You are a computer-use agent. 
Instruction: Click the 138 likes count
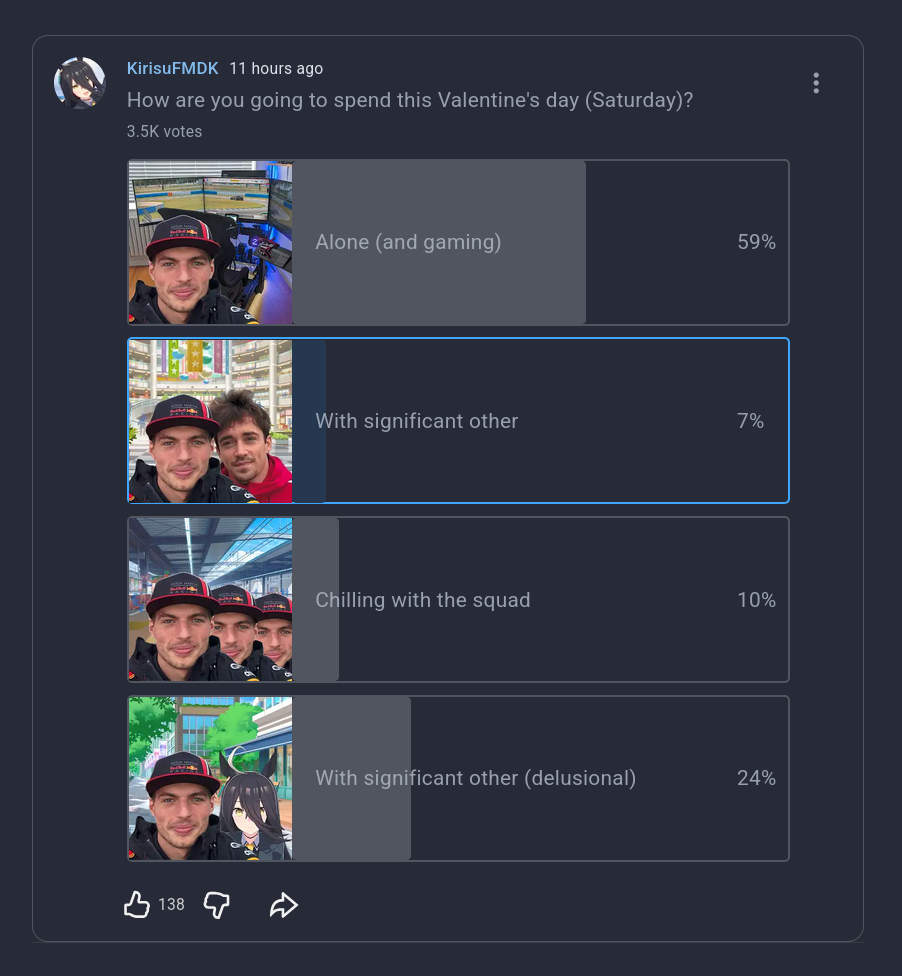click(x=171, y=905)
